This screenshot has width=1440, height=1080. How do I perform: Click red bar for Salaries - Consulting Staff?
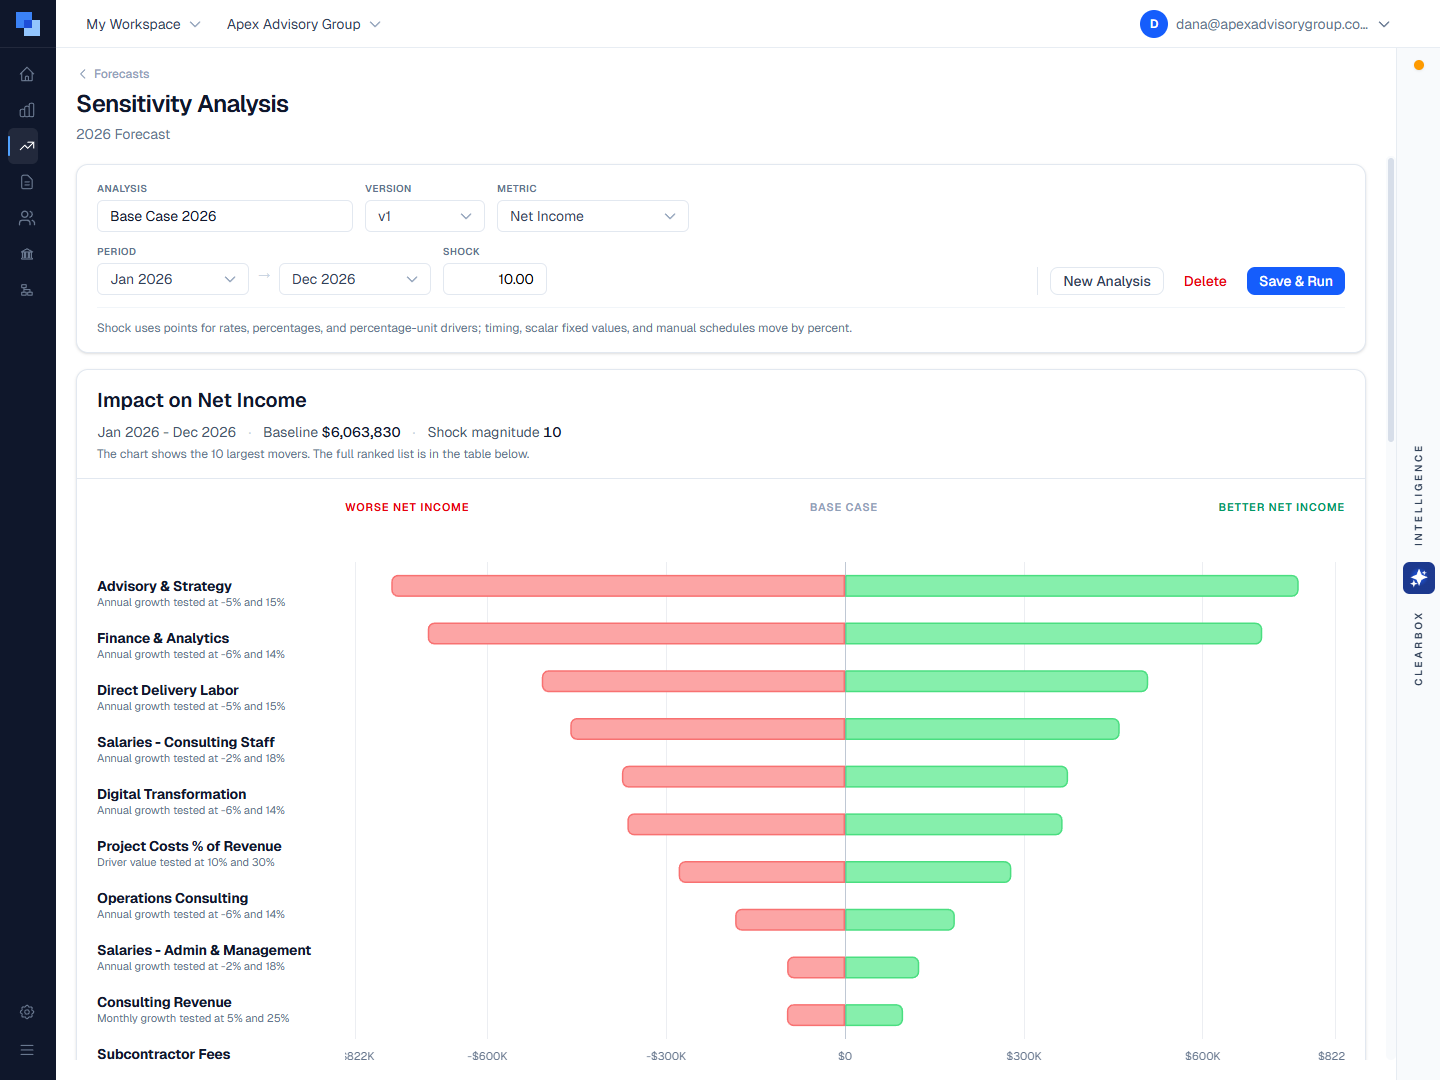point(708,729)
